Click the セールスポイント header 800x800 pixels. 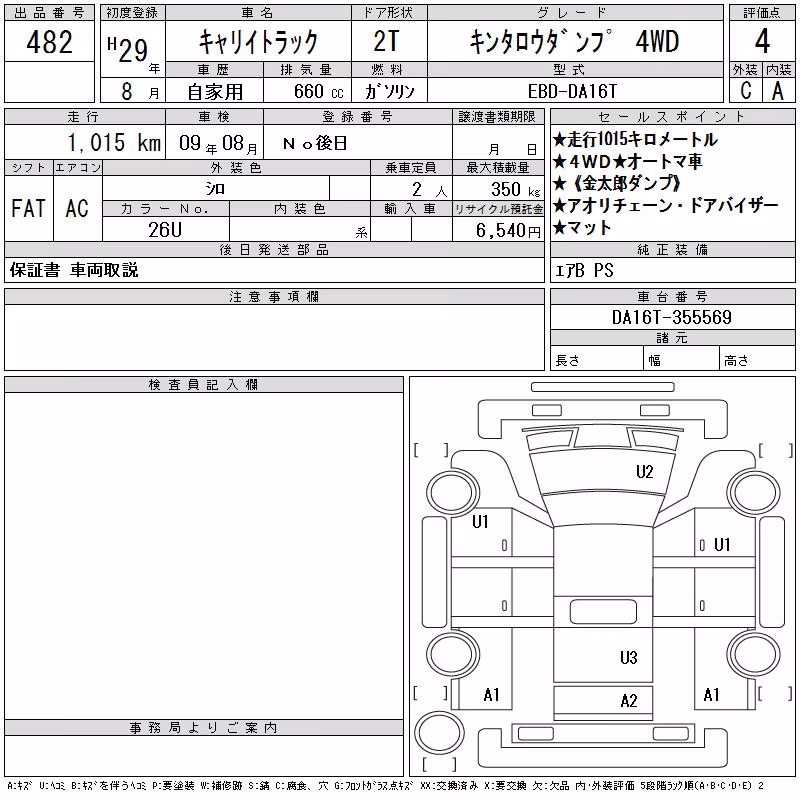click(x=672, y=117)
